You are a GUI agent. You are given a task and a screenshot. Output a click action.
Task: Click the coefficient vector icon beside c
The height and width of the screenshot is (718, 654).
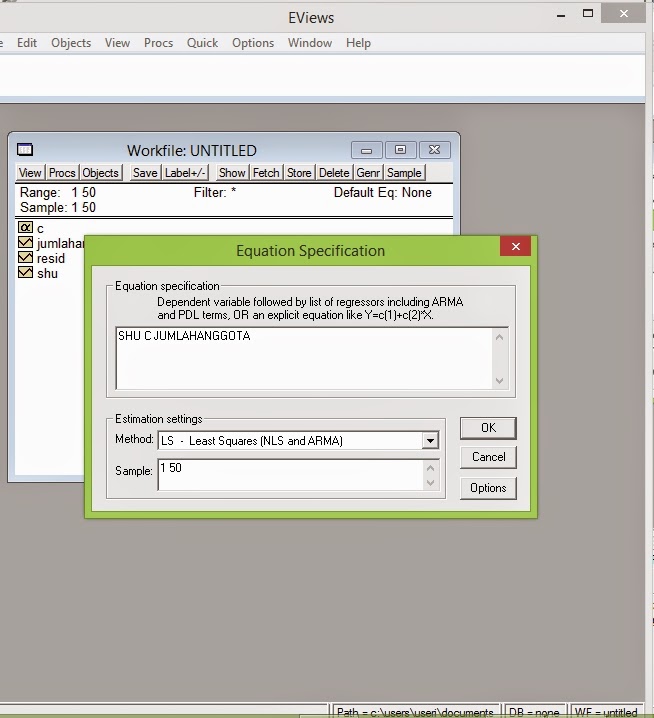click(x=26, y=227)
